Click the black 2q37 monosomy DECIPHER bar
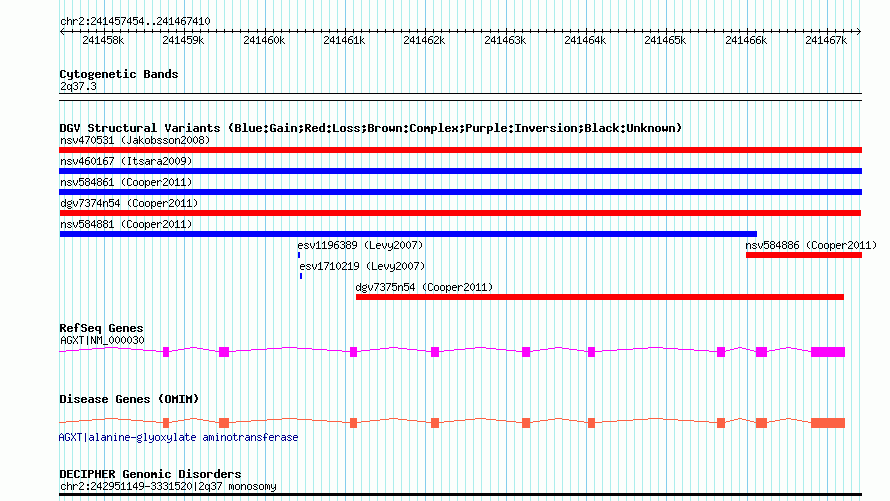This screenshot has height=501, width=890. pyautogui.click(x=460, y=495)
